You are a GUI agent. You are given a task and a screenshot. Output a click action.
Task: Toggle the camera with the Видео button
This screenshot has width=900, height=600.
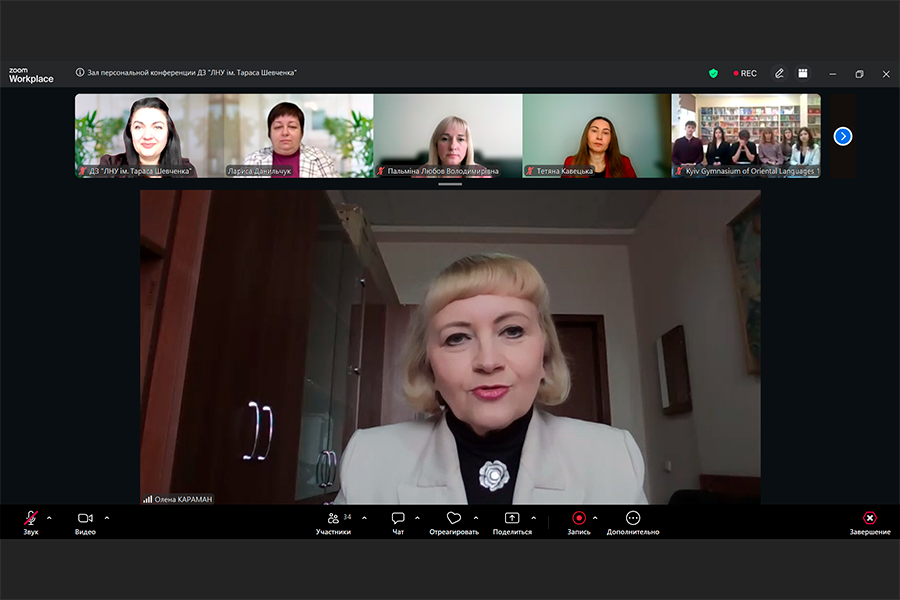pos(85,518)
